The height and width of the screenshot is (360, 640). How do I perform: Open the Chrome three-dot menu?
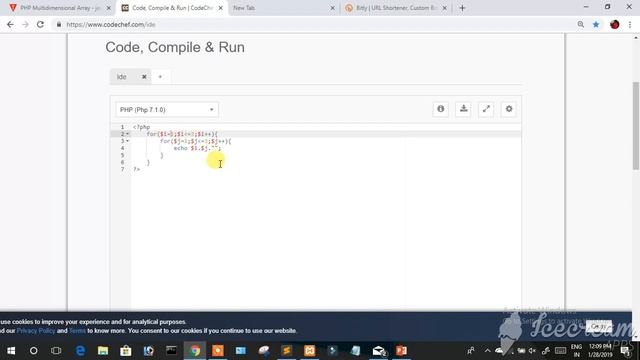point(630,24)
